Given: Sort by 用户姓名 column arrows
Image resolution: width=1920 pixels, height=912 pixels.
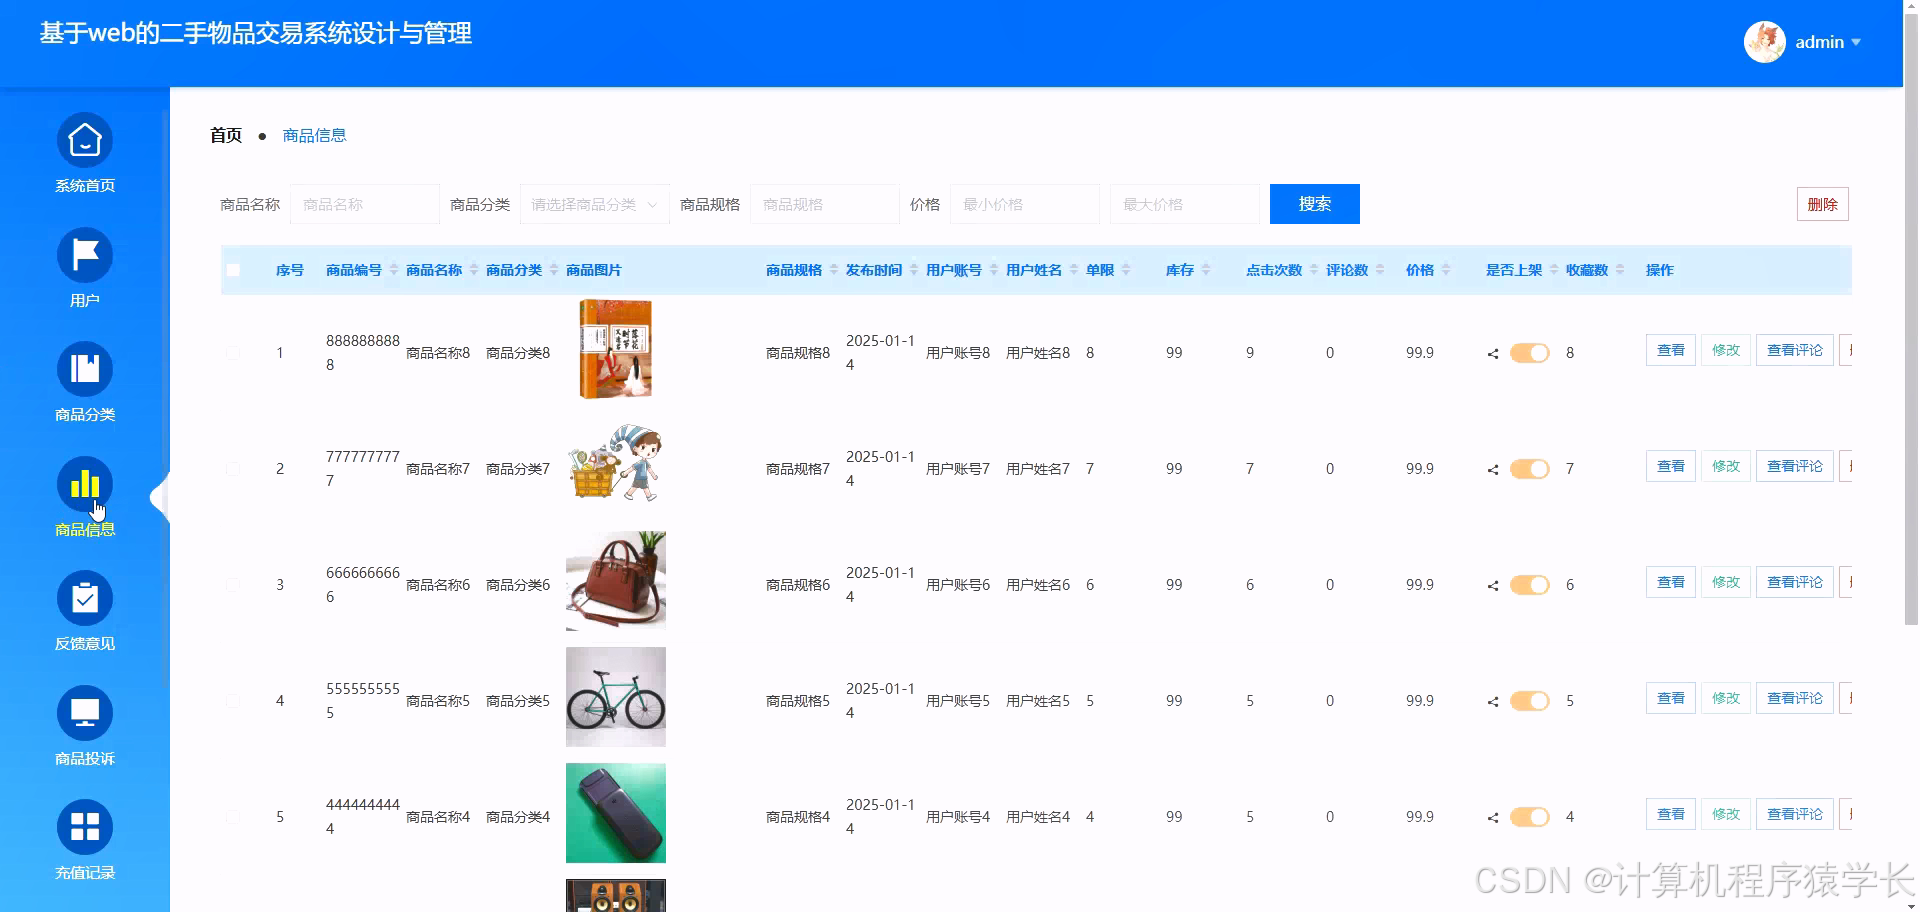Looking at the screenshot, I should tap(1074, 270).
